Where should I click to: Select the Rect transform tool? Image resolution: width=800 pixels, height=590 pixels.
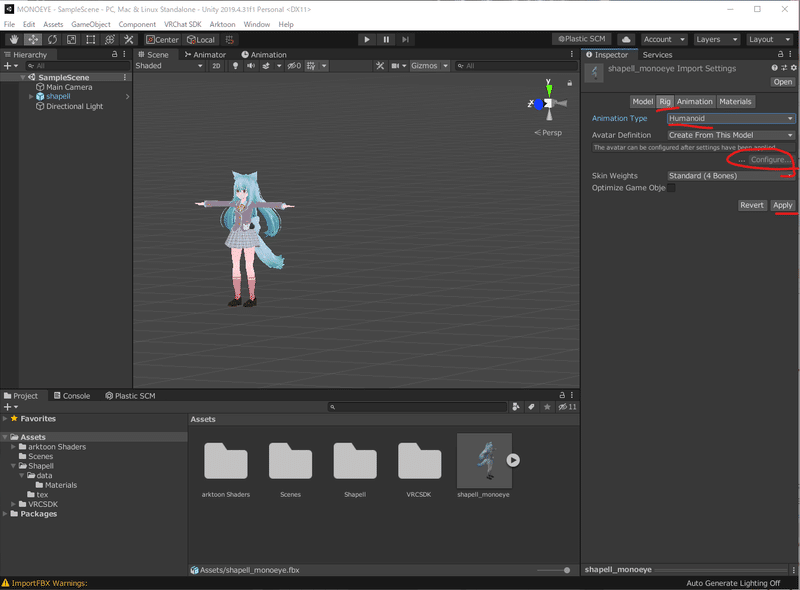(90, 39)
